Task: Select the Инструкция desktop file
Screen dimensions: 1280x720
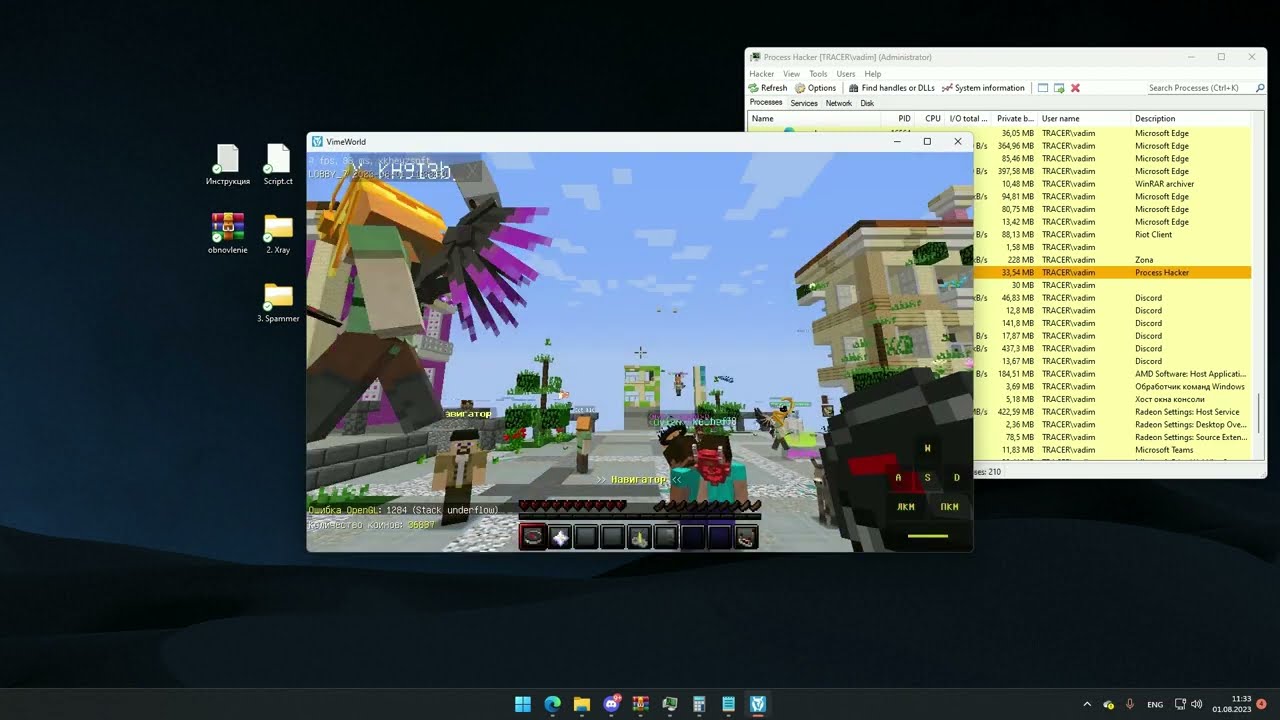Action: [x=228, y=165]
